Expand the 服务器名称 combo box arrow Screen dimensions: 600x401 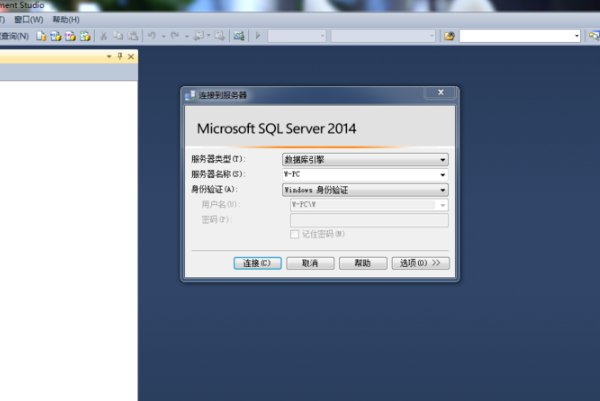(x=443, y=174)
